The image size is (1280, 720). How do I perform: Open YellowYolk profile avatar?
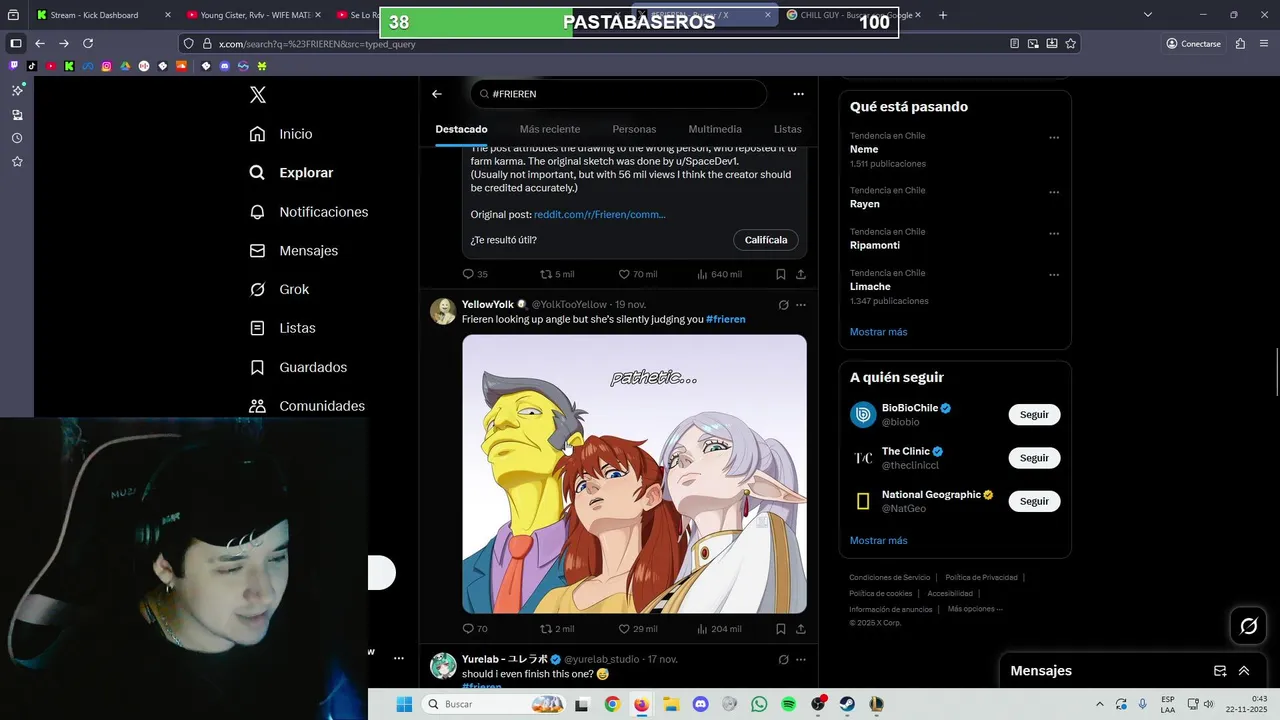coord(443,311)
